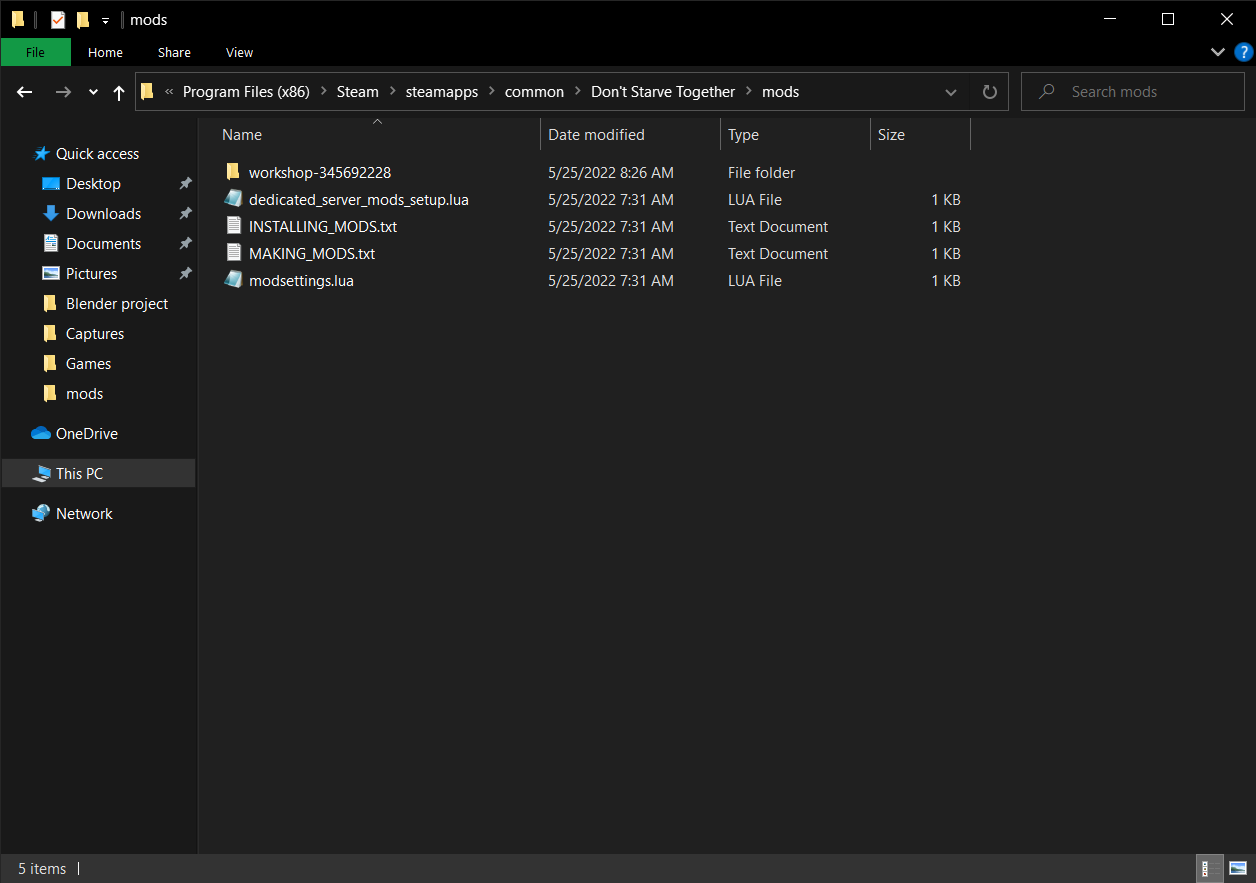Open the Help question mark icon
The image size is (1256, 883).
pos(1243,52)
